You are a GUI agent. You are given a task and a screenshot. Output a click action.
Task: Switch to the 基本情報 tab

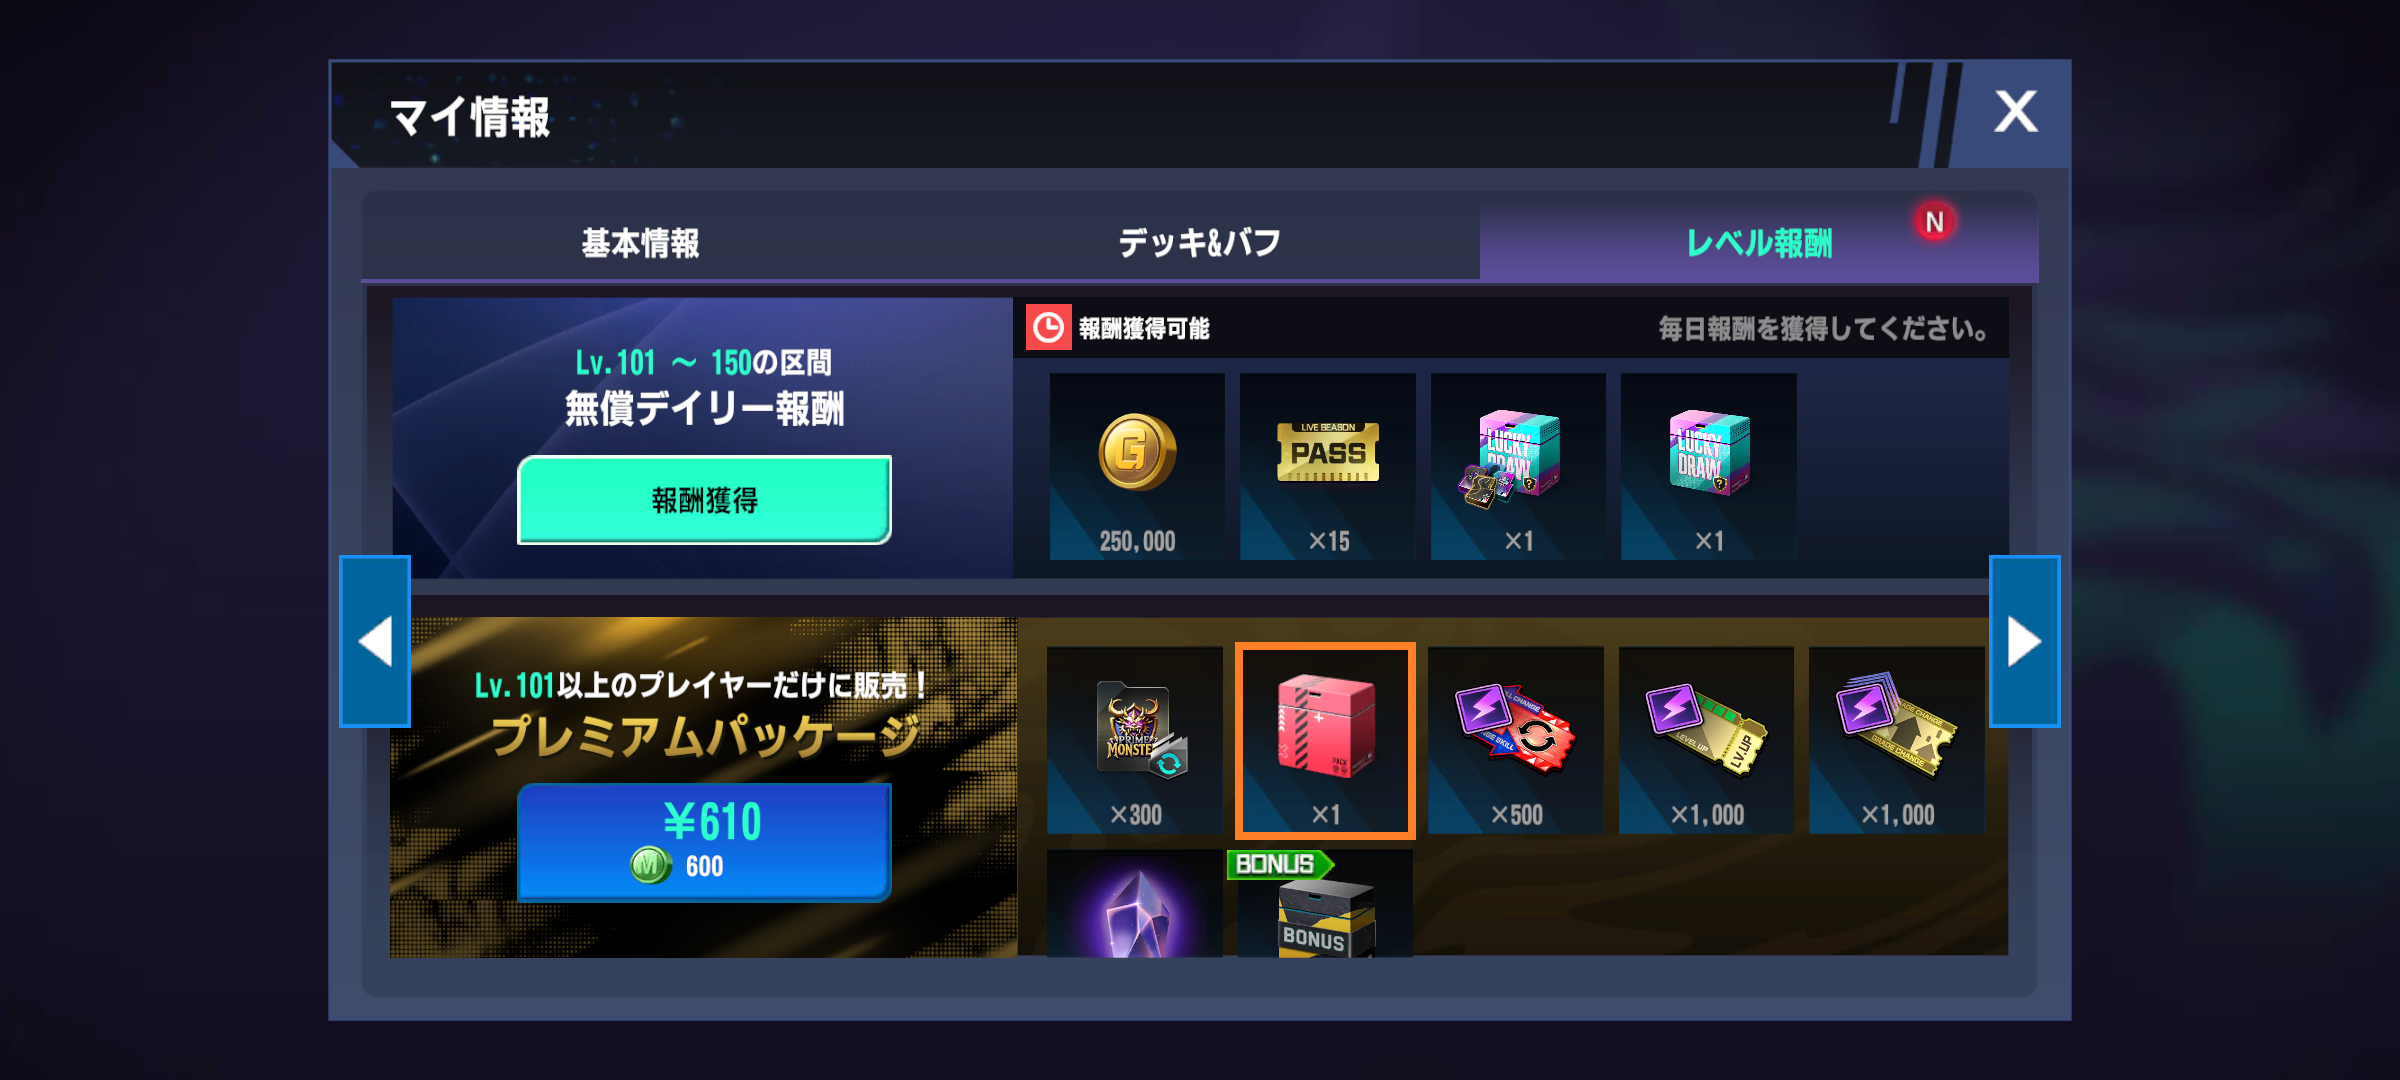pos(641,242)
